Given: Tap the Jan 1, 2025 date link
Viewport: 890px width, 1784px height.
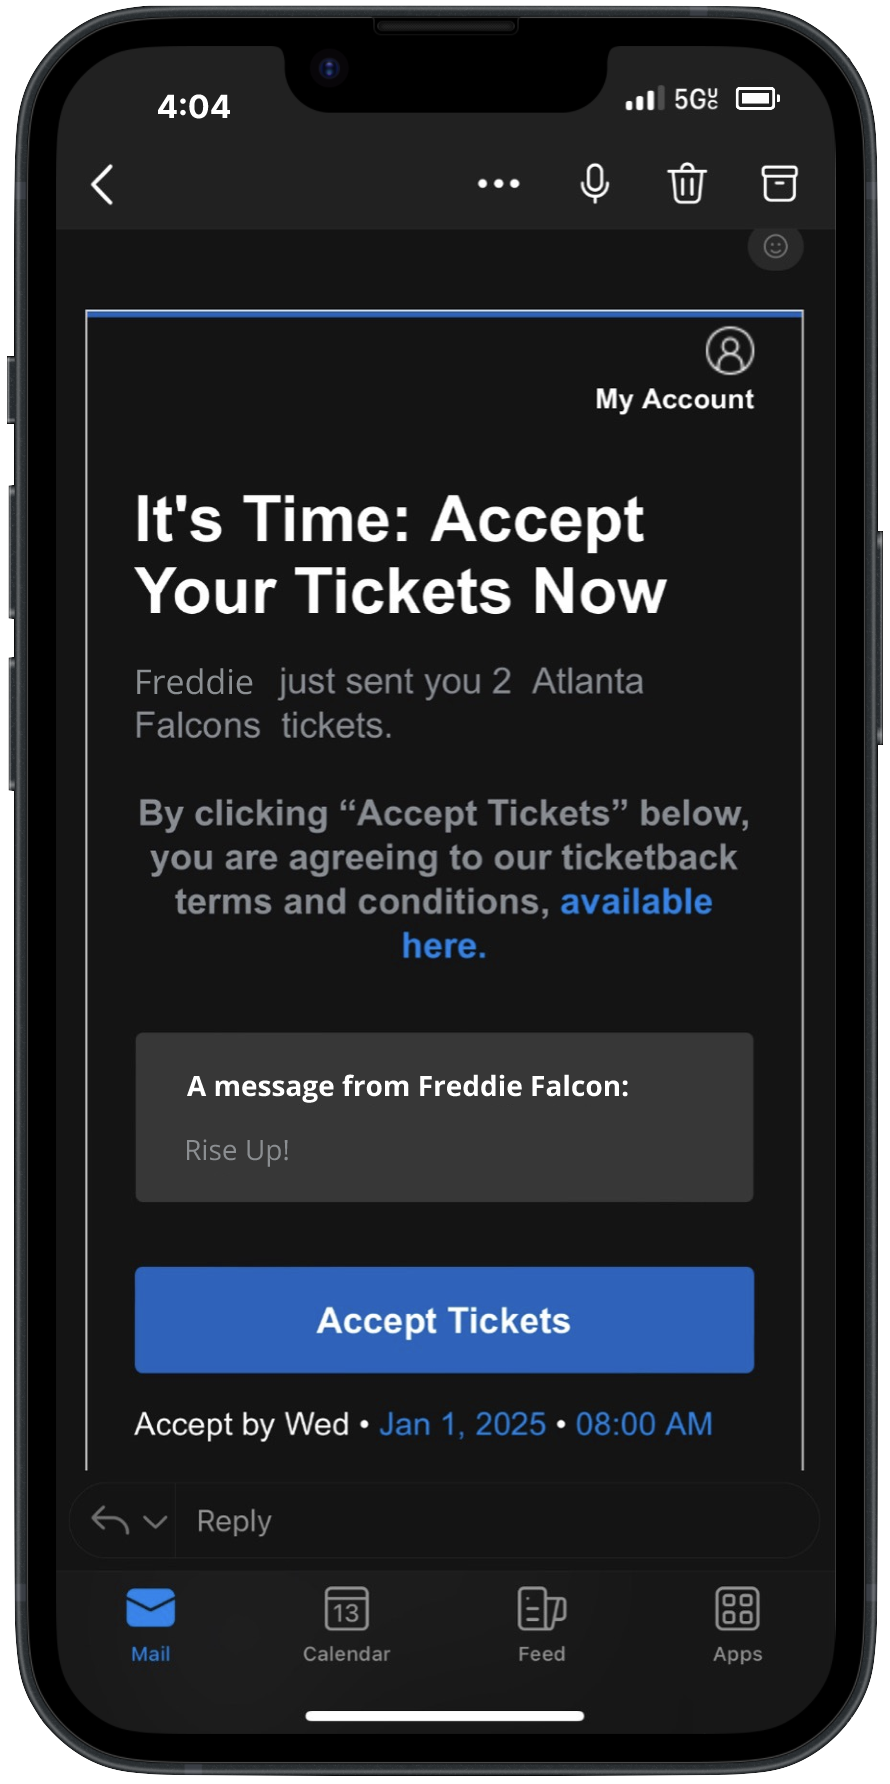Looking at the screenshot, I should 462,1424.
